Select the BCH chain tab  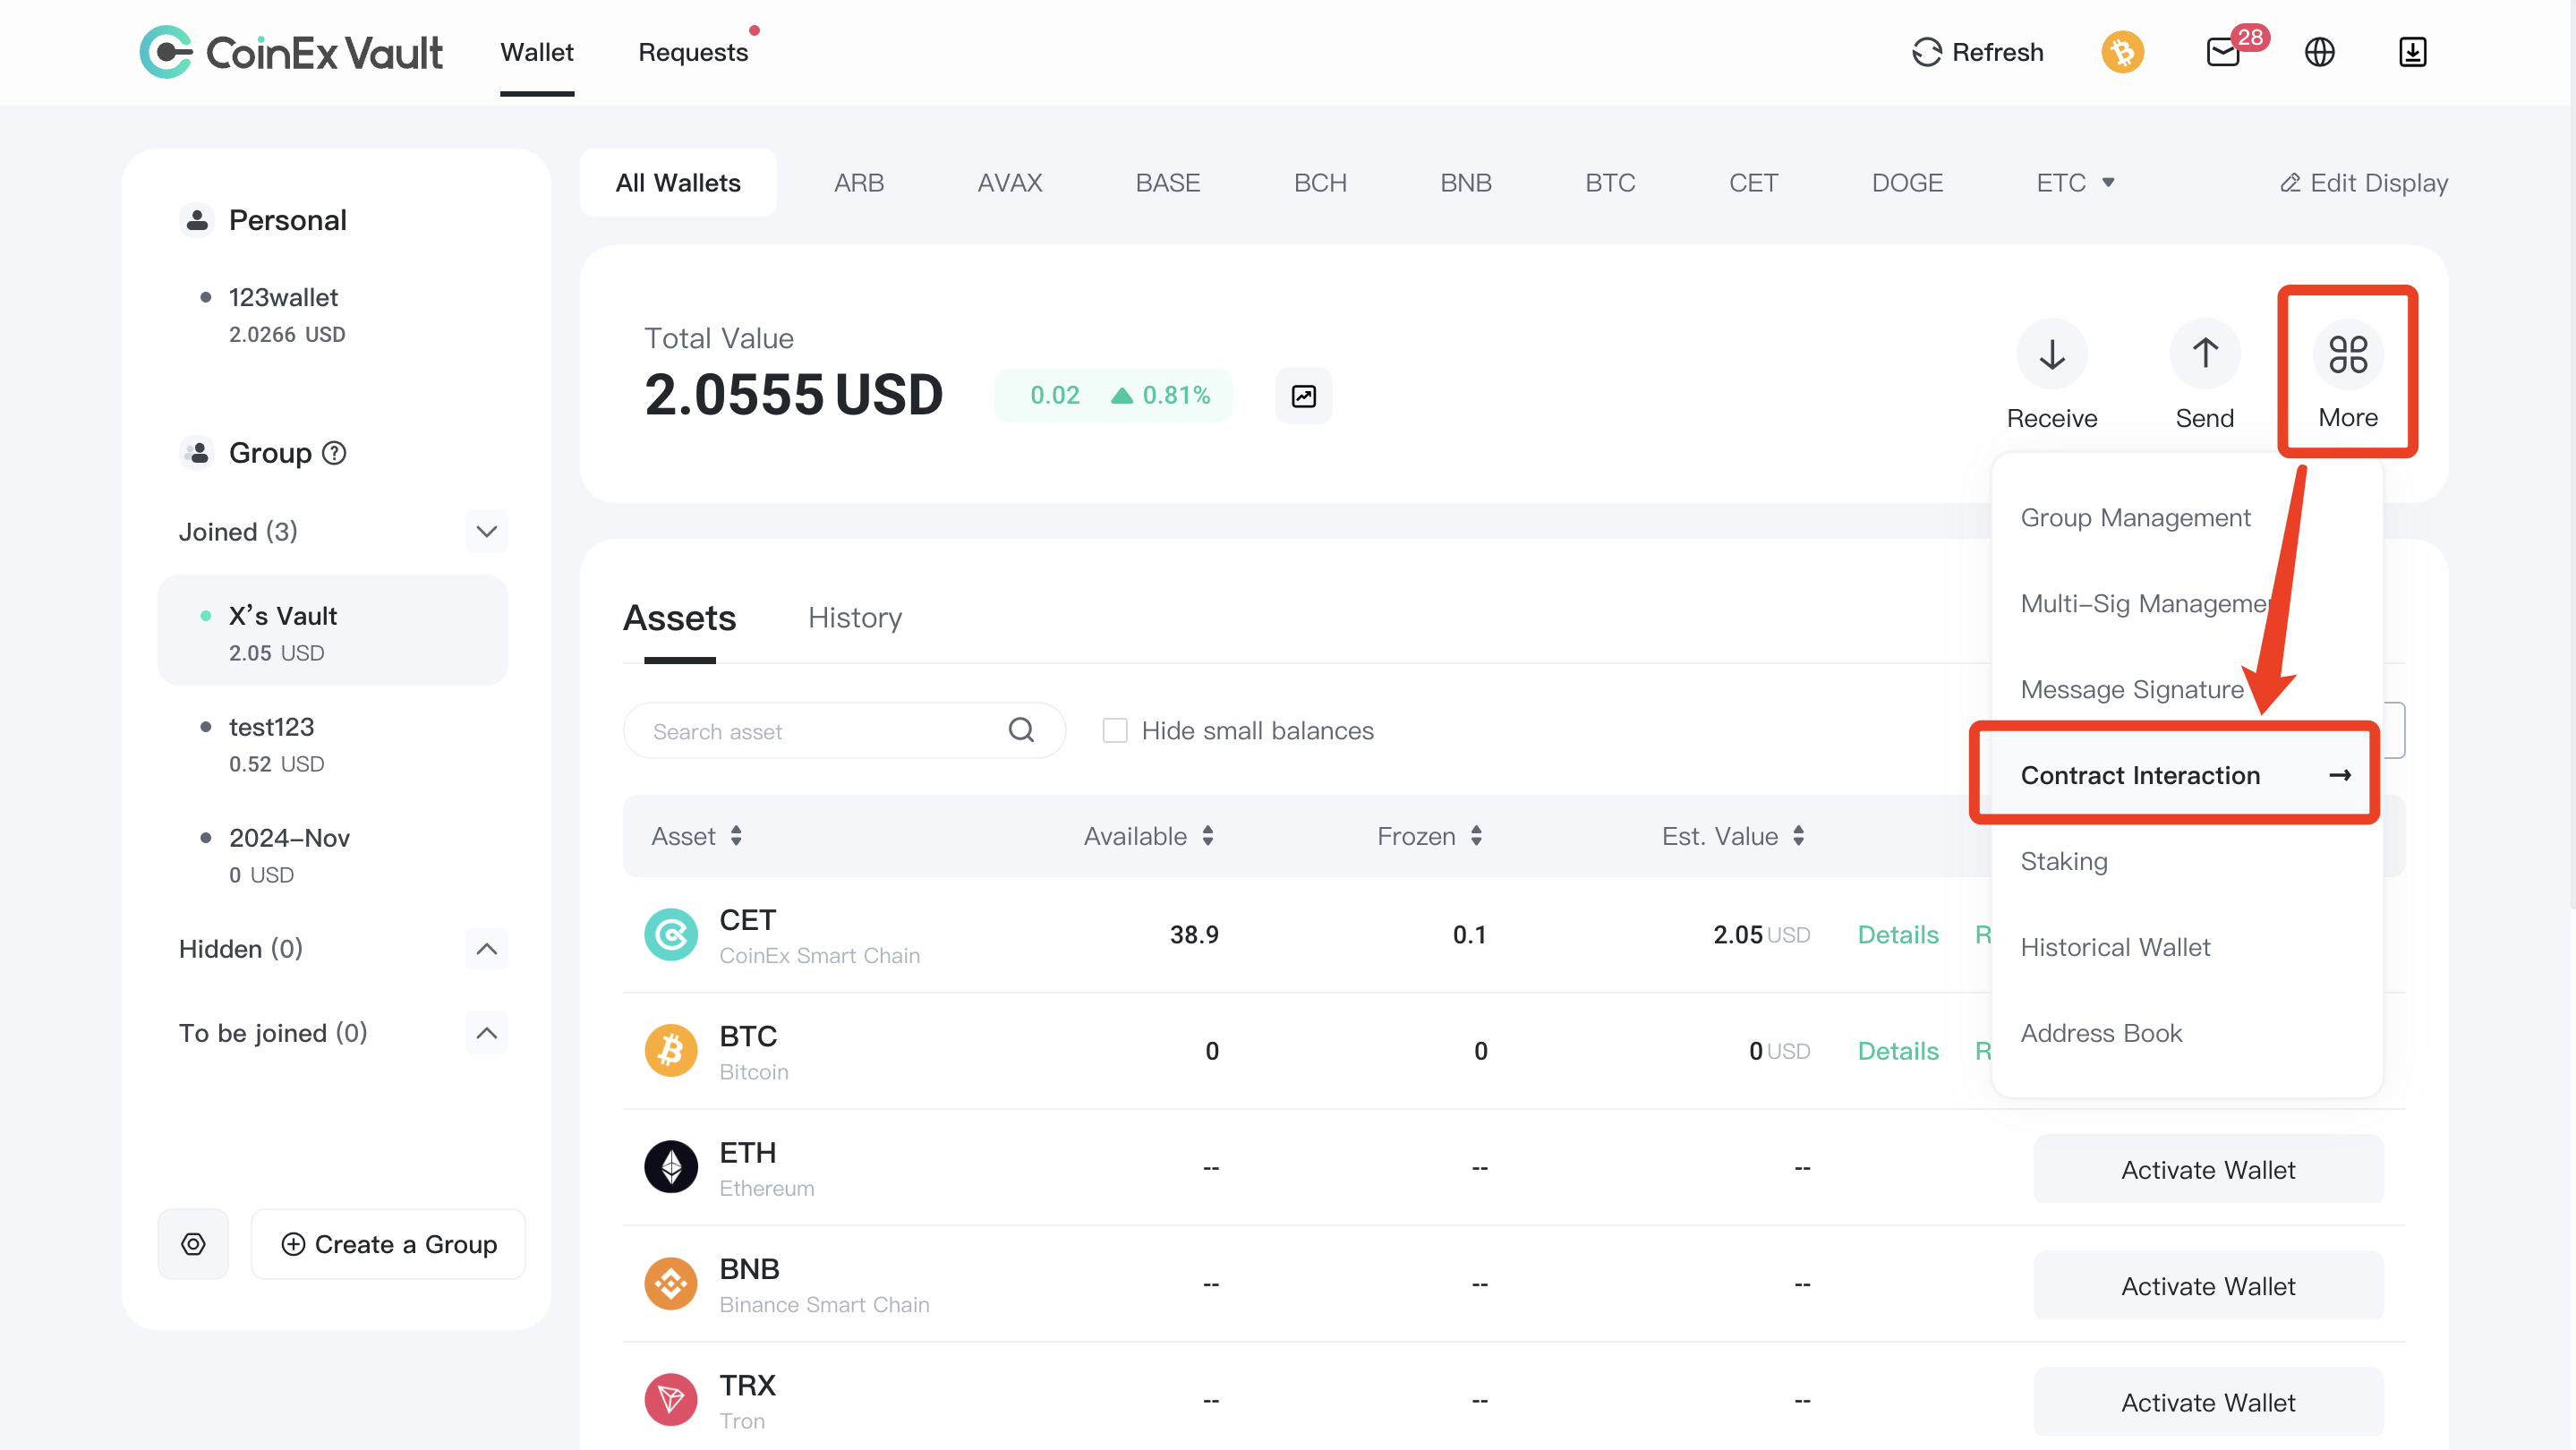(1320, 183)
